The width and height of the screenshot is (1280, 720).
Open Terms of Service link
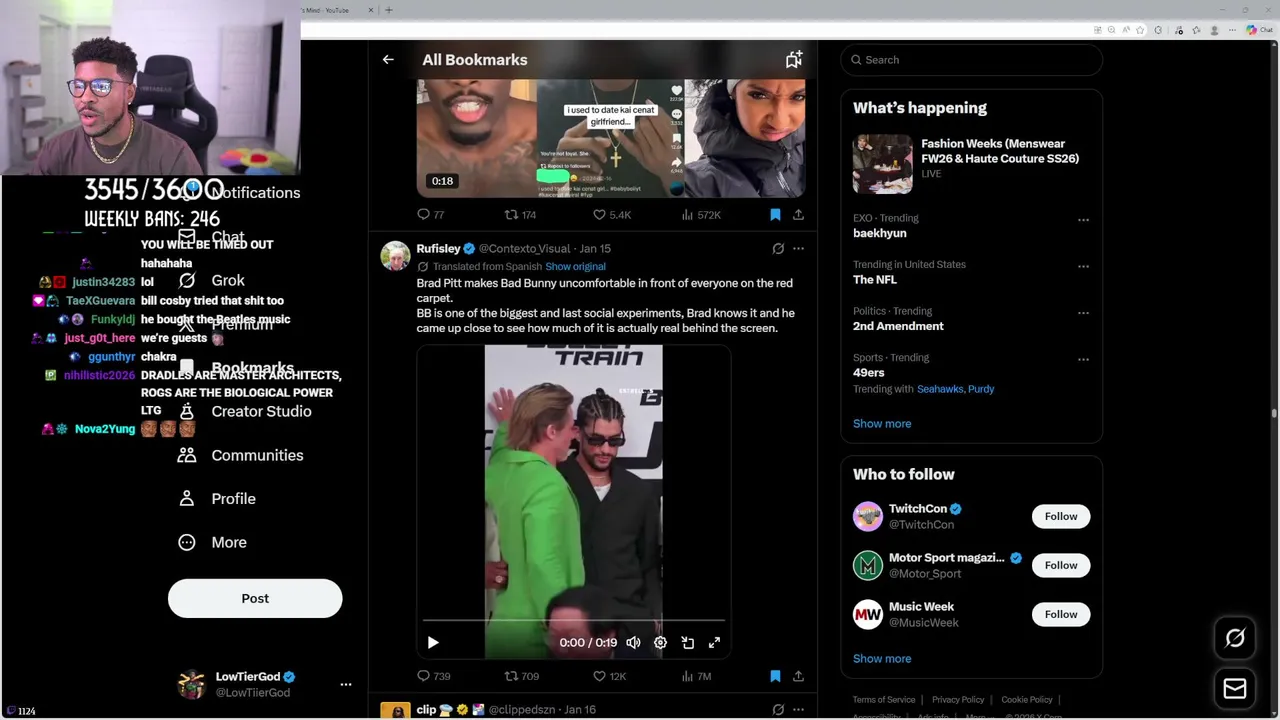click(884, 700)
